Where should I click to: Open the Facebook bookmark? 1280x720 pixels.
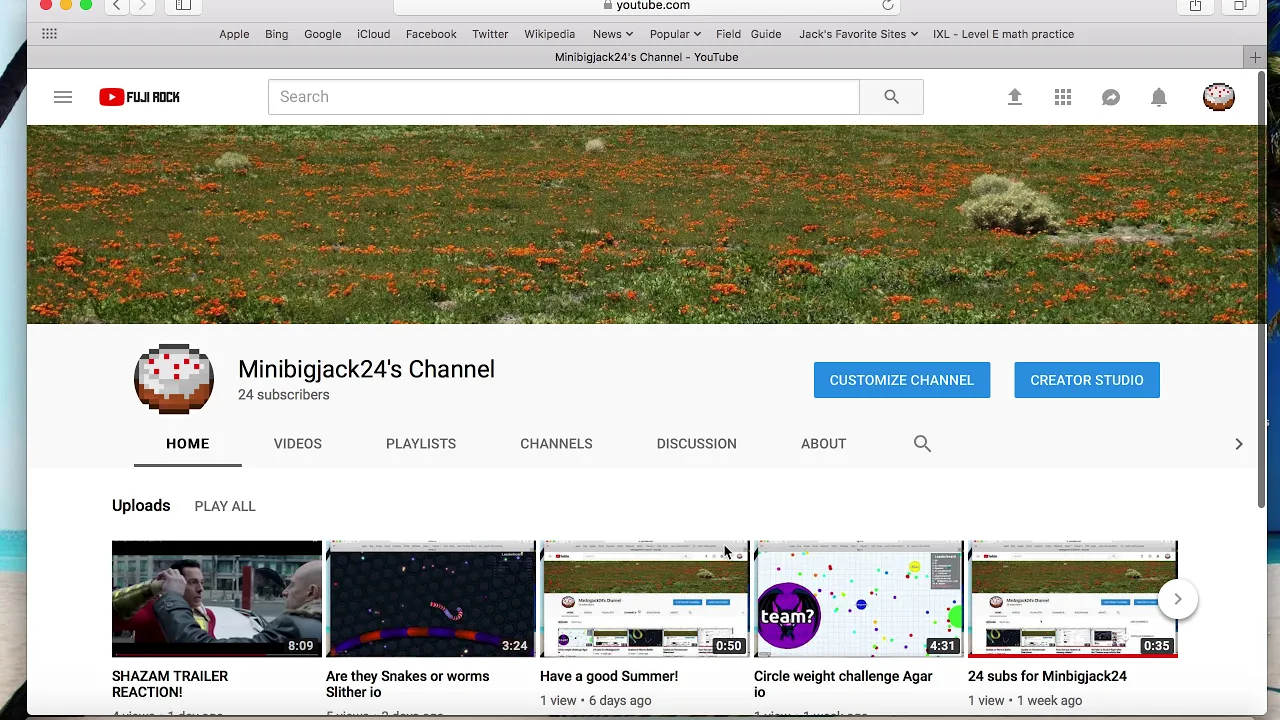pyautogui.click(x=431, y=34)
